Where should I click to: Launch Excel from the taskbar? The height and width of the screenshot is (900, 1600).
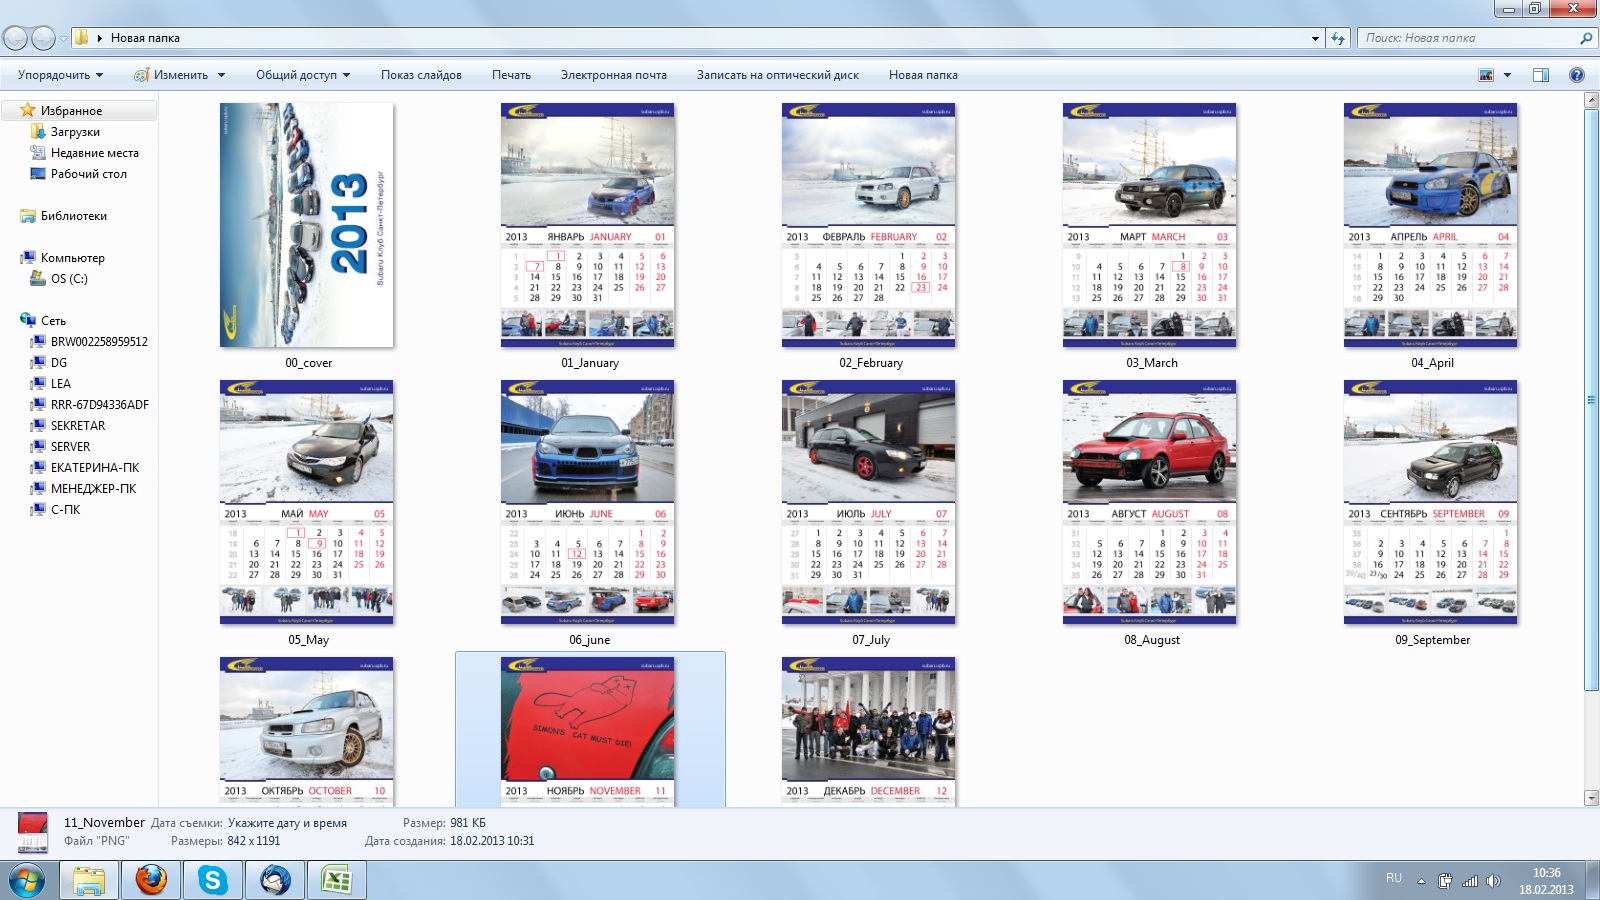click(x=336, y=880)
